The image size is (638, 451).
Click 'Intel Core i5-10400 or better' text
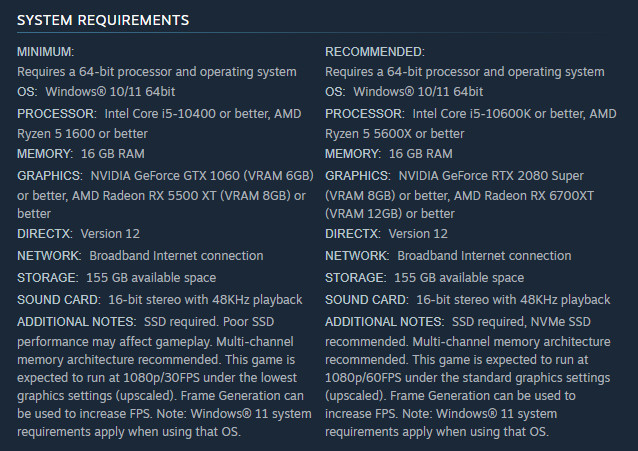tap(187, 114)
